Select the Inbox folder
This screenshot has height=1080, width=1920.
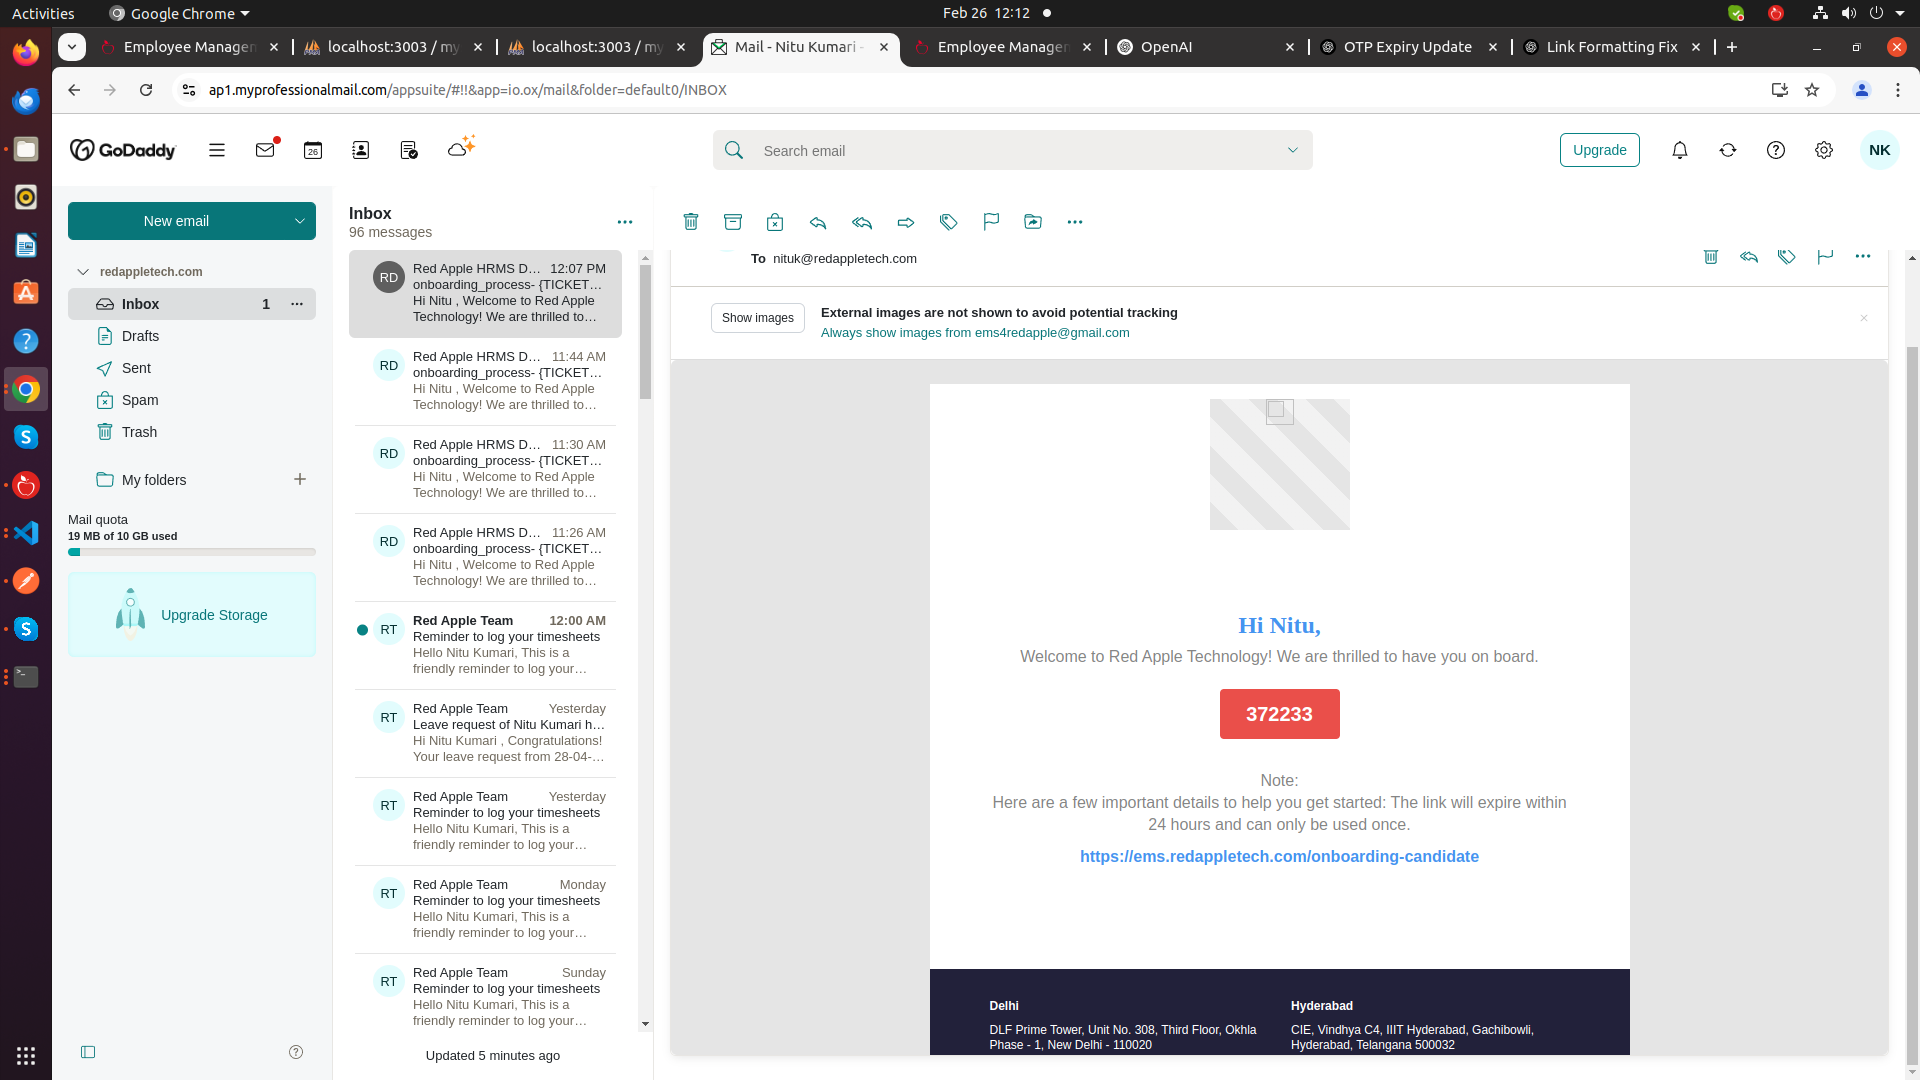point(192,304)
